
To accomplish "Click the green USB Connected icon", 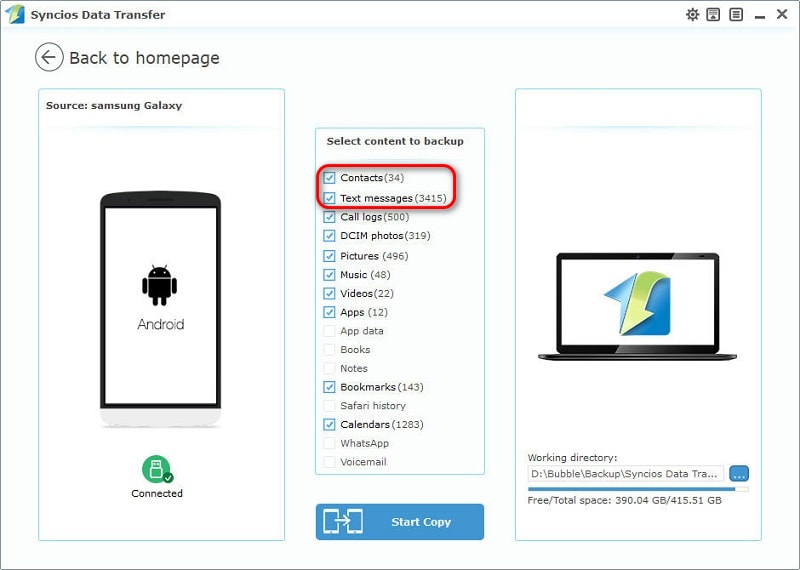I will [x=157, y=469].
